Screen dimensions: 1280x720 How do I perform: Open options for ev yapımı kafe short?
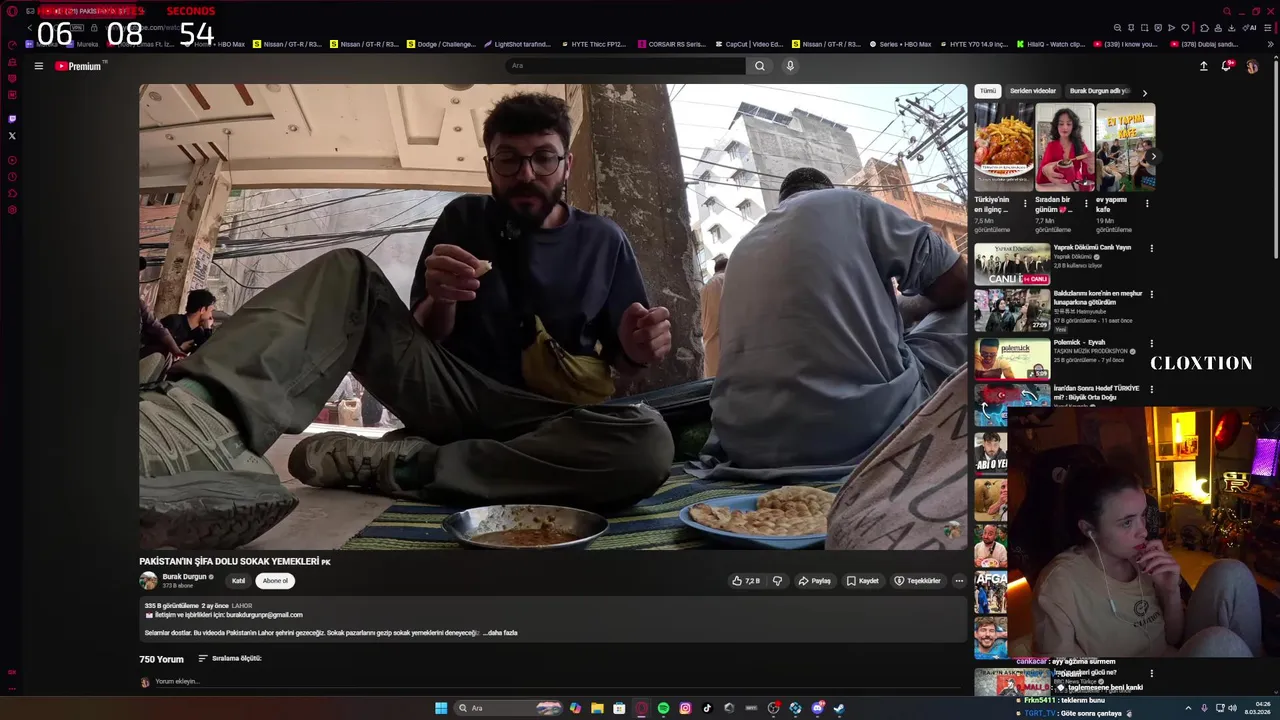click(x=1147, y=204)
